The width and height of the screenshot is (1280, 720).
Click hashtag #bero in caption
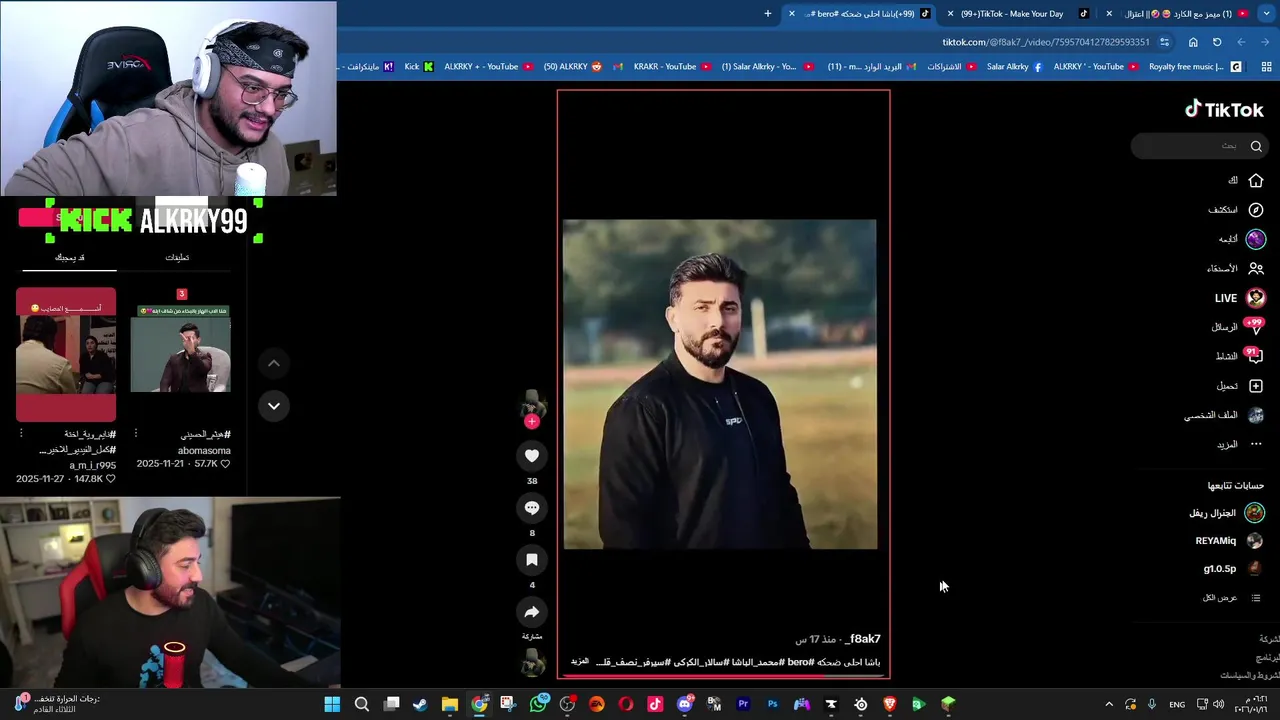800,662
